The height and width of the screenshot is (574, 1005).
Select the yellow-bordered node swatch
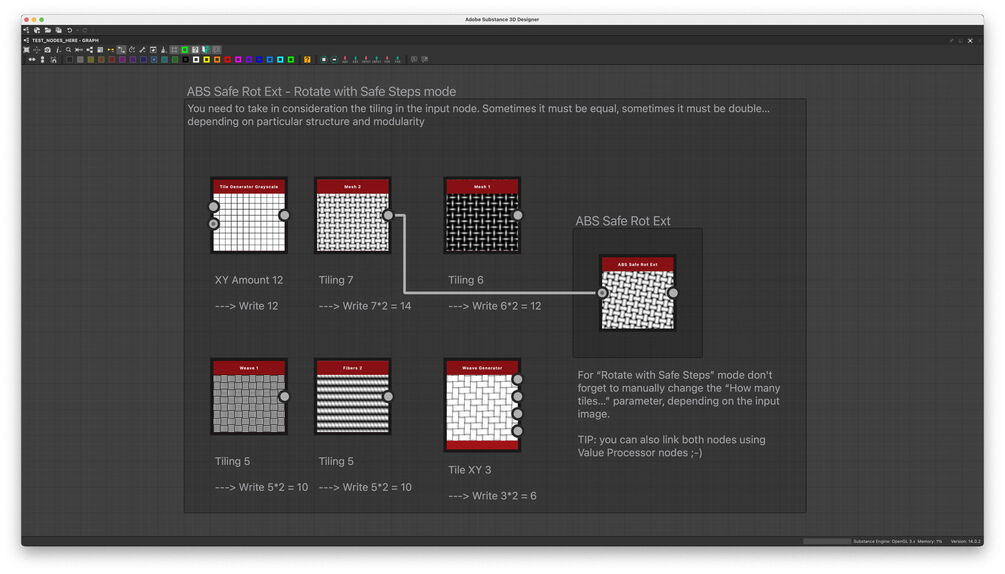pos(206,60)
